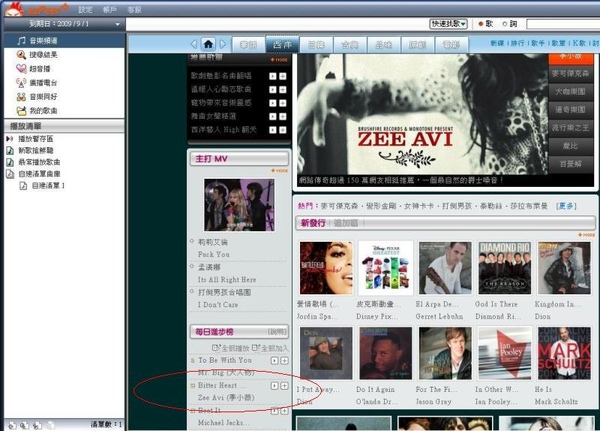Add Bitter Heart to playlist

coord(284,386)
